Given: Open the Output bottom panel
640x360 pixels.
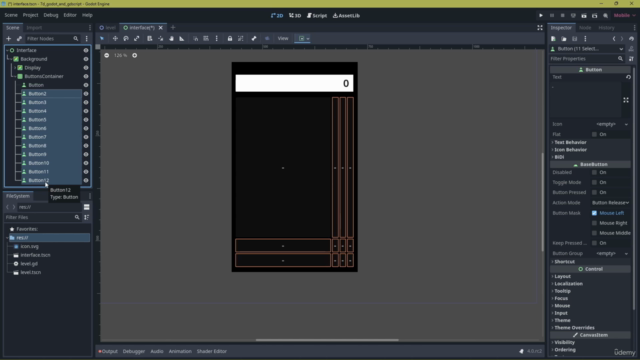Looking at the screenshot, I should click(x=108, y=351).
